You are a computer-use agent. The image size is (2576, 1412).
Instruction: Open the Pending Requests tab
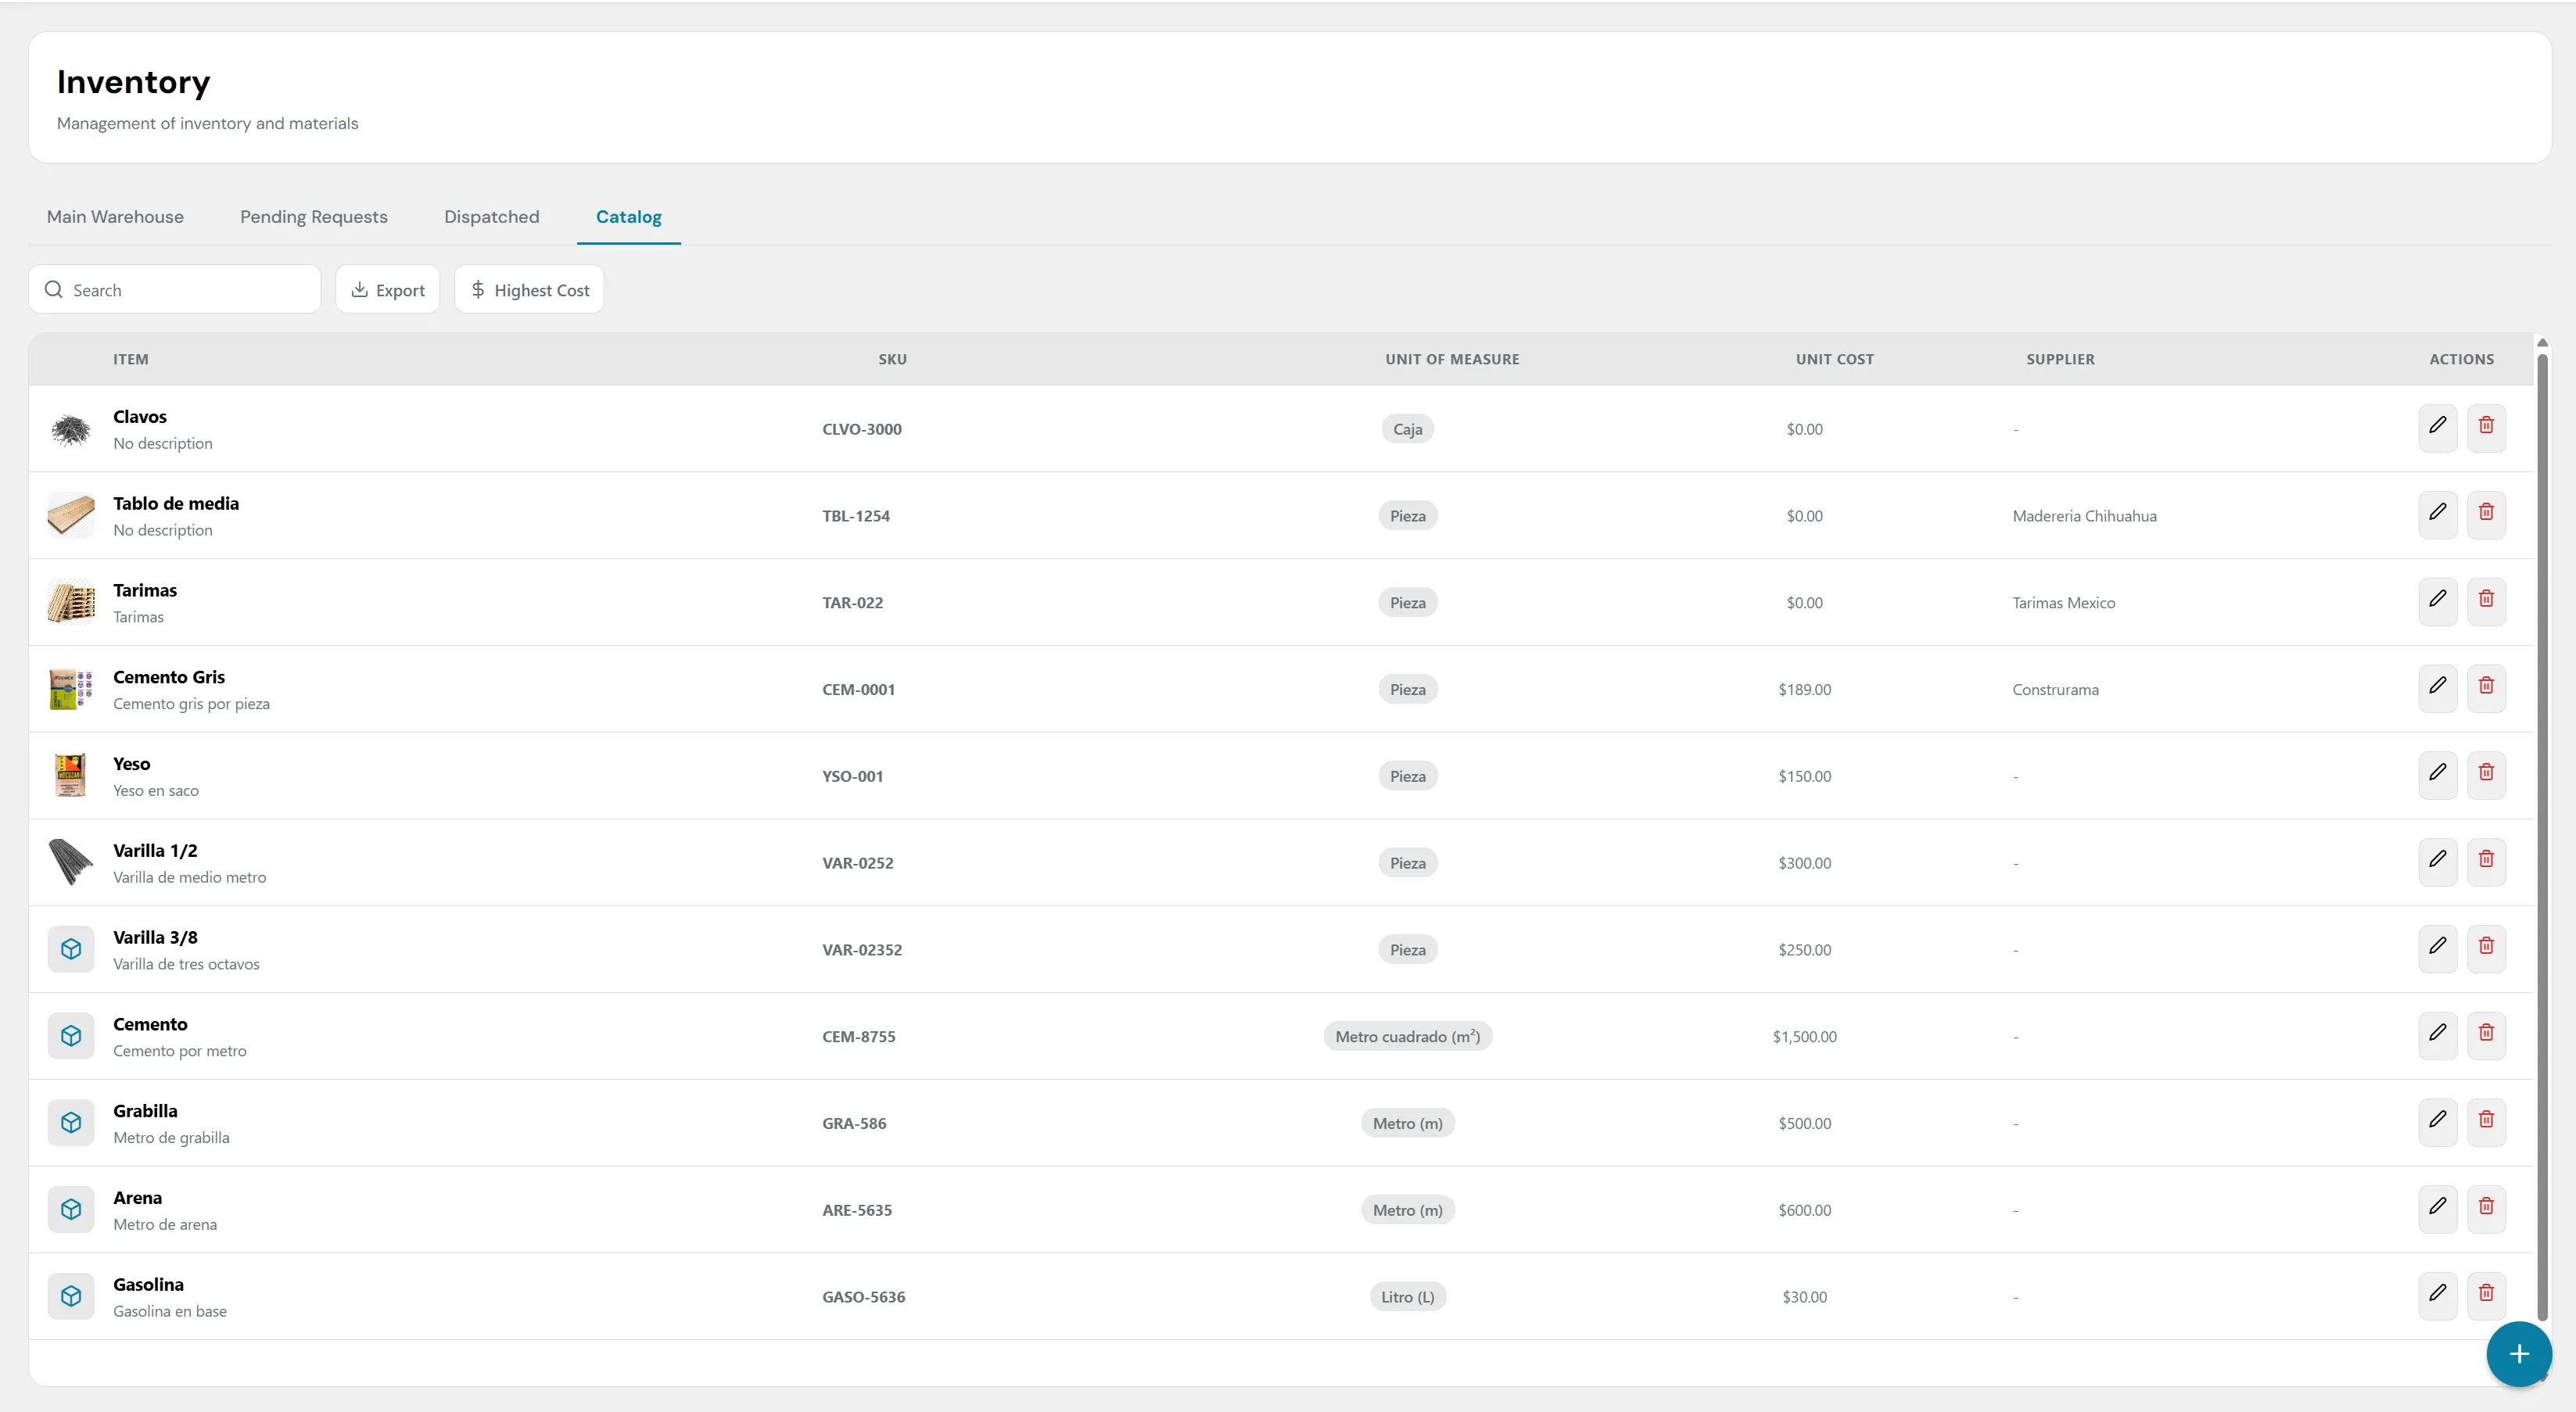coord(314,217)
